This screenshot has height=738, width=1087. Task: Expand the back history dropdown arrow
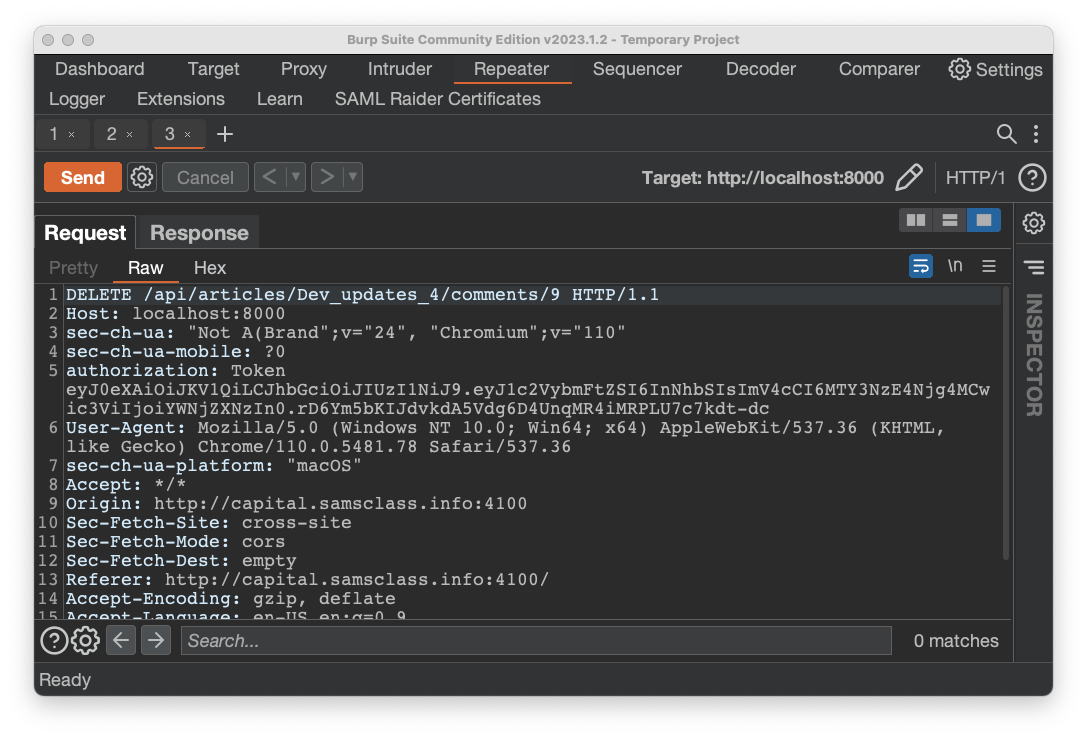[x=295, y=177]
